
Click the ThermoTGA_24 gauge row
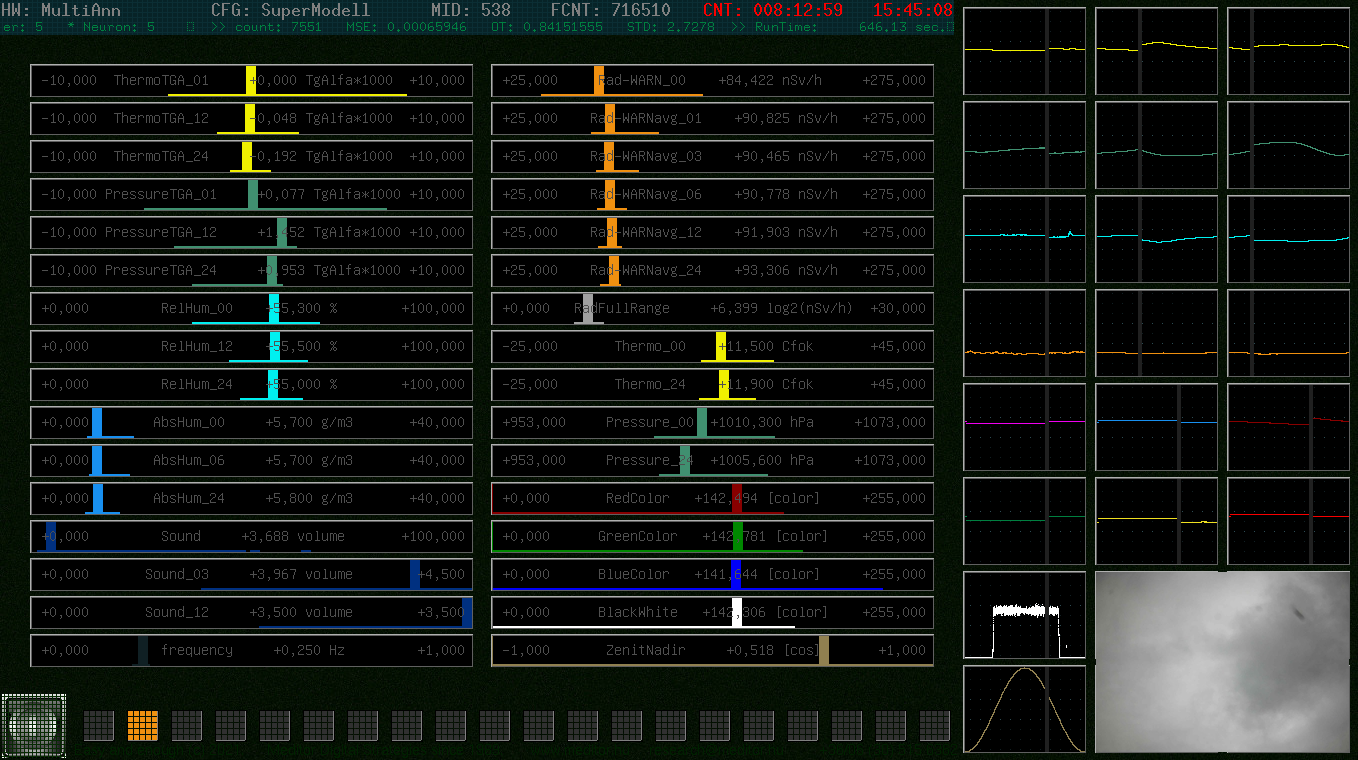coord(251,157)
